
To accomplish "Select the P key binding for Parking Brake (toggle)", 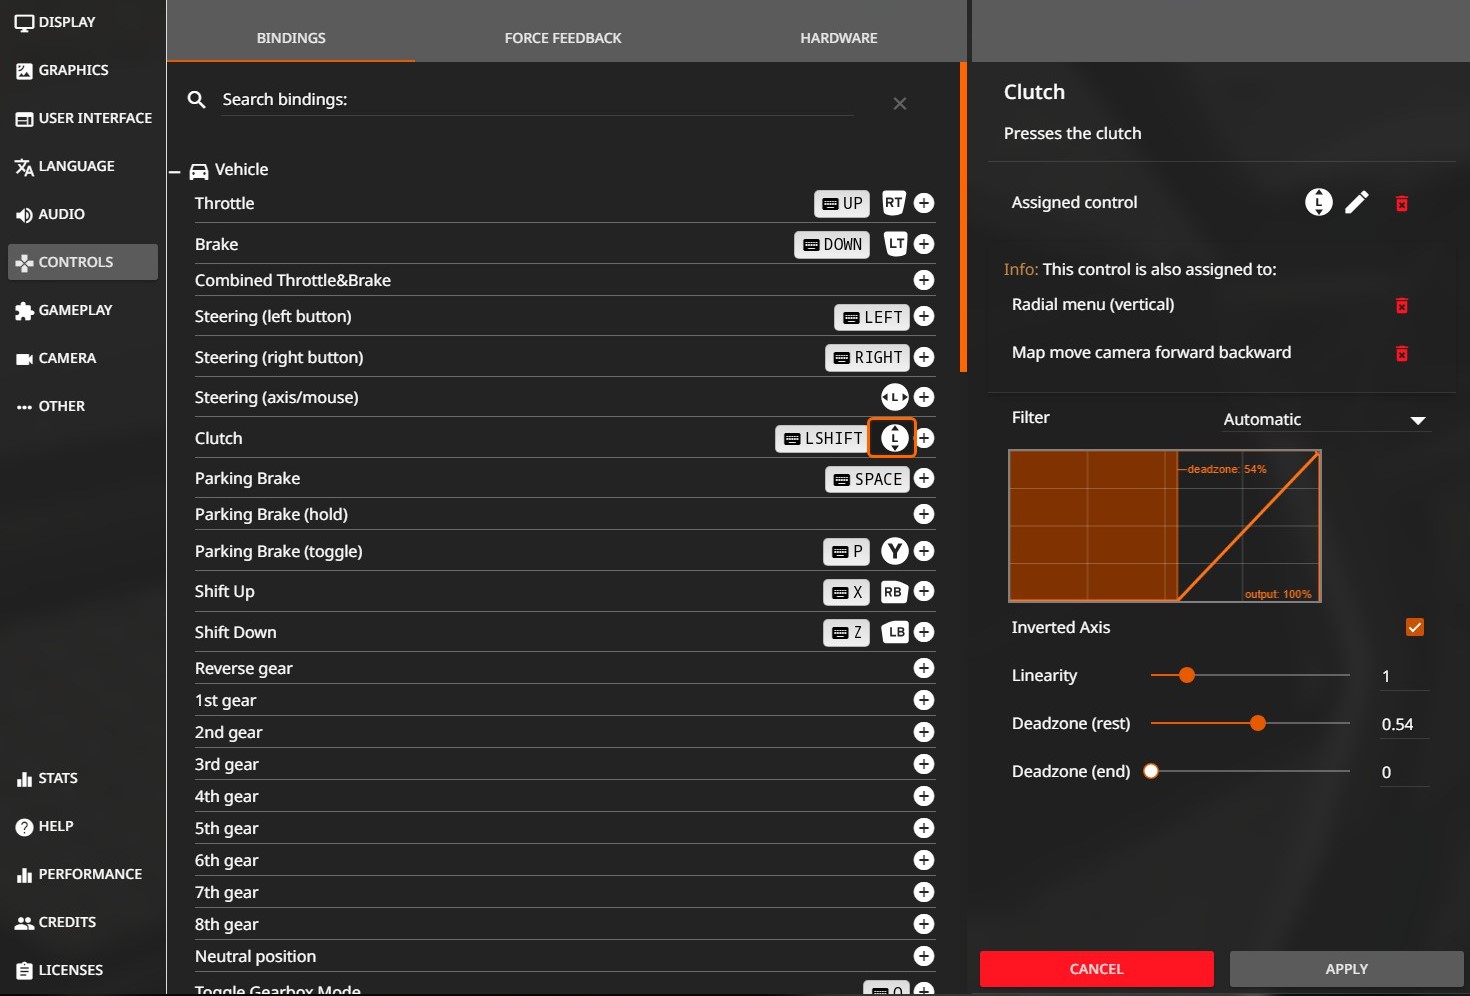I will 846,552.
